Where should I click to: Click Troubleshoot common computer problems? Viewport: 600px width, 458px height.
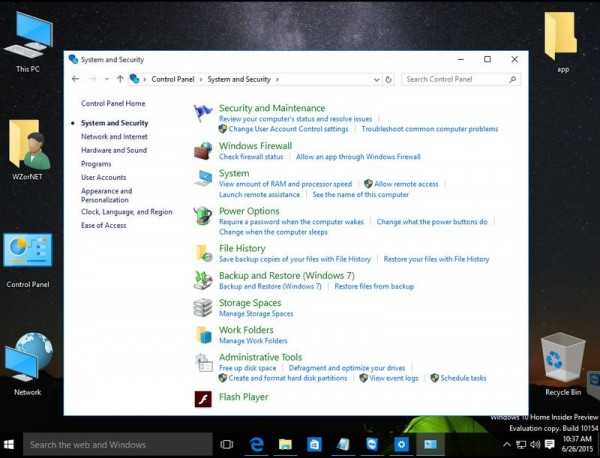pos(430,129)
